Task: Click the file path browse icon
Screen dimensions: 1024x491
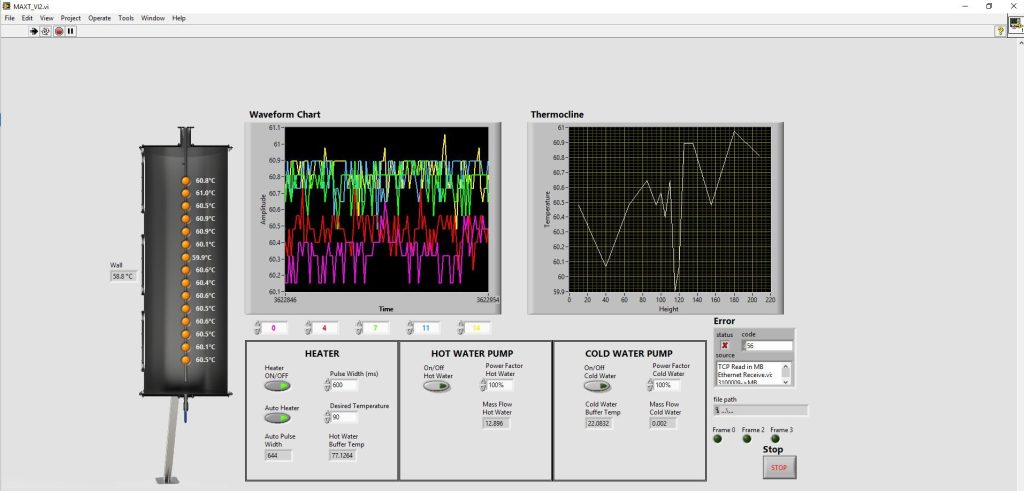Action: click(717, 410)
